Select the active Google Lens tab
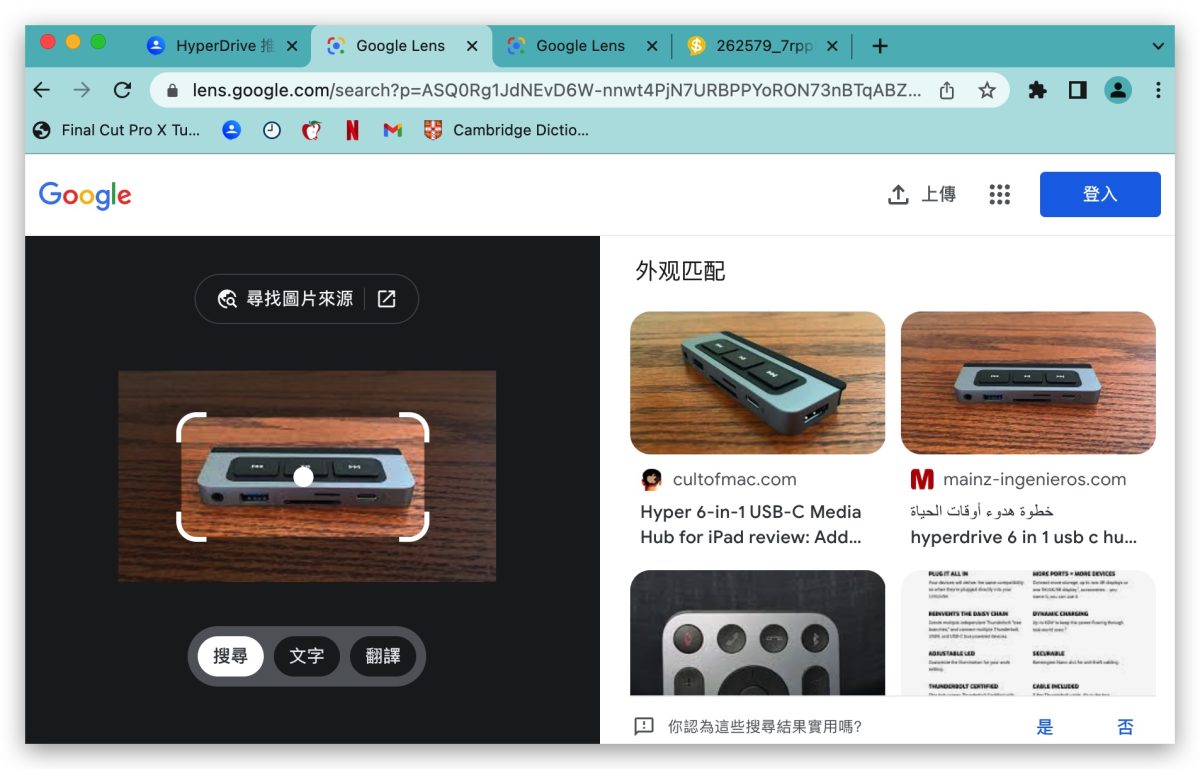 pos(401,46)
